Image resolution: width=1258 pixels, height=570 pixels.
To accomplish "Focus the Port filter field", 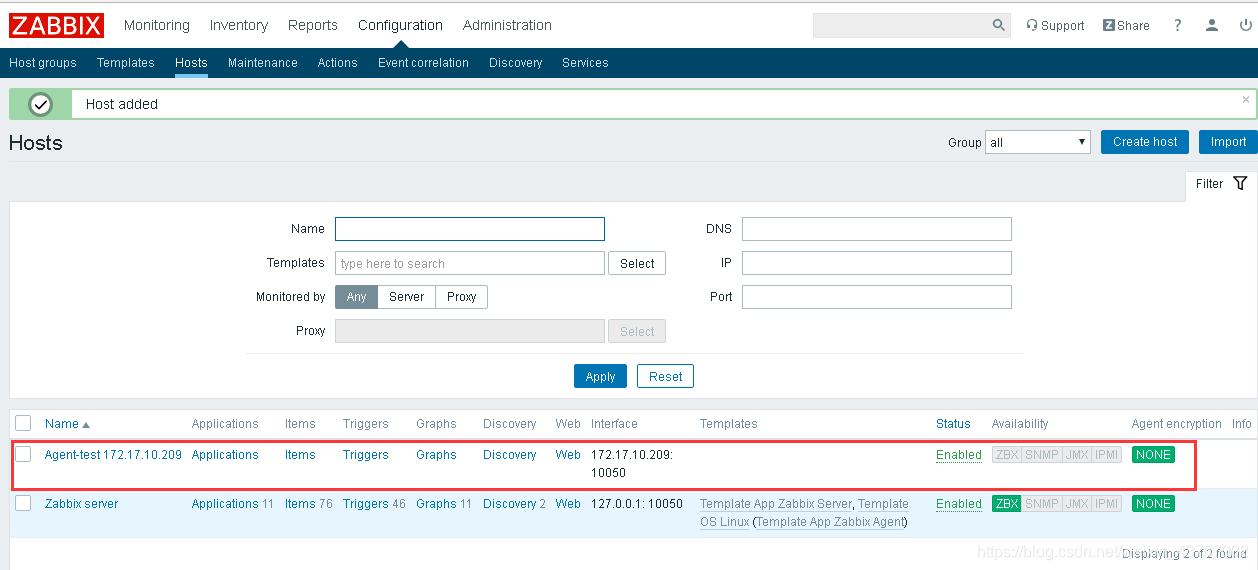I will pos(877,297).
